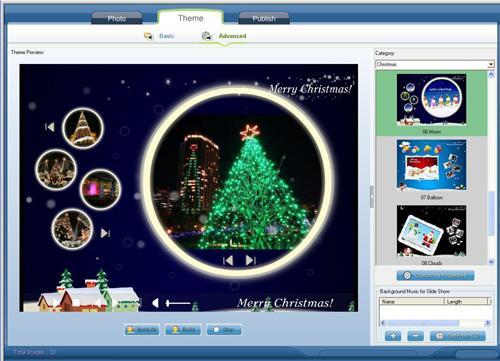Click the Advanced mode icon
Screen dimensions: 500x361
[x=207, y=36]
